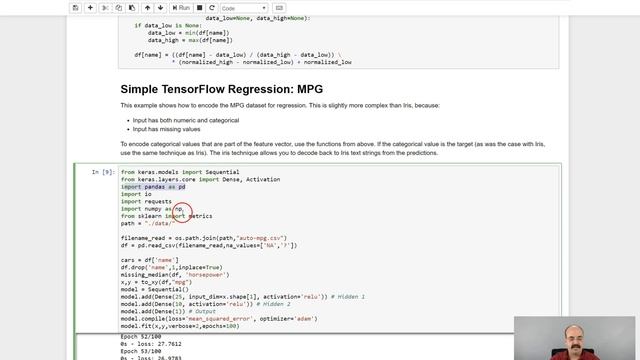Click the 'Epoch 52/100' output line

tap(141, 337)
